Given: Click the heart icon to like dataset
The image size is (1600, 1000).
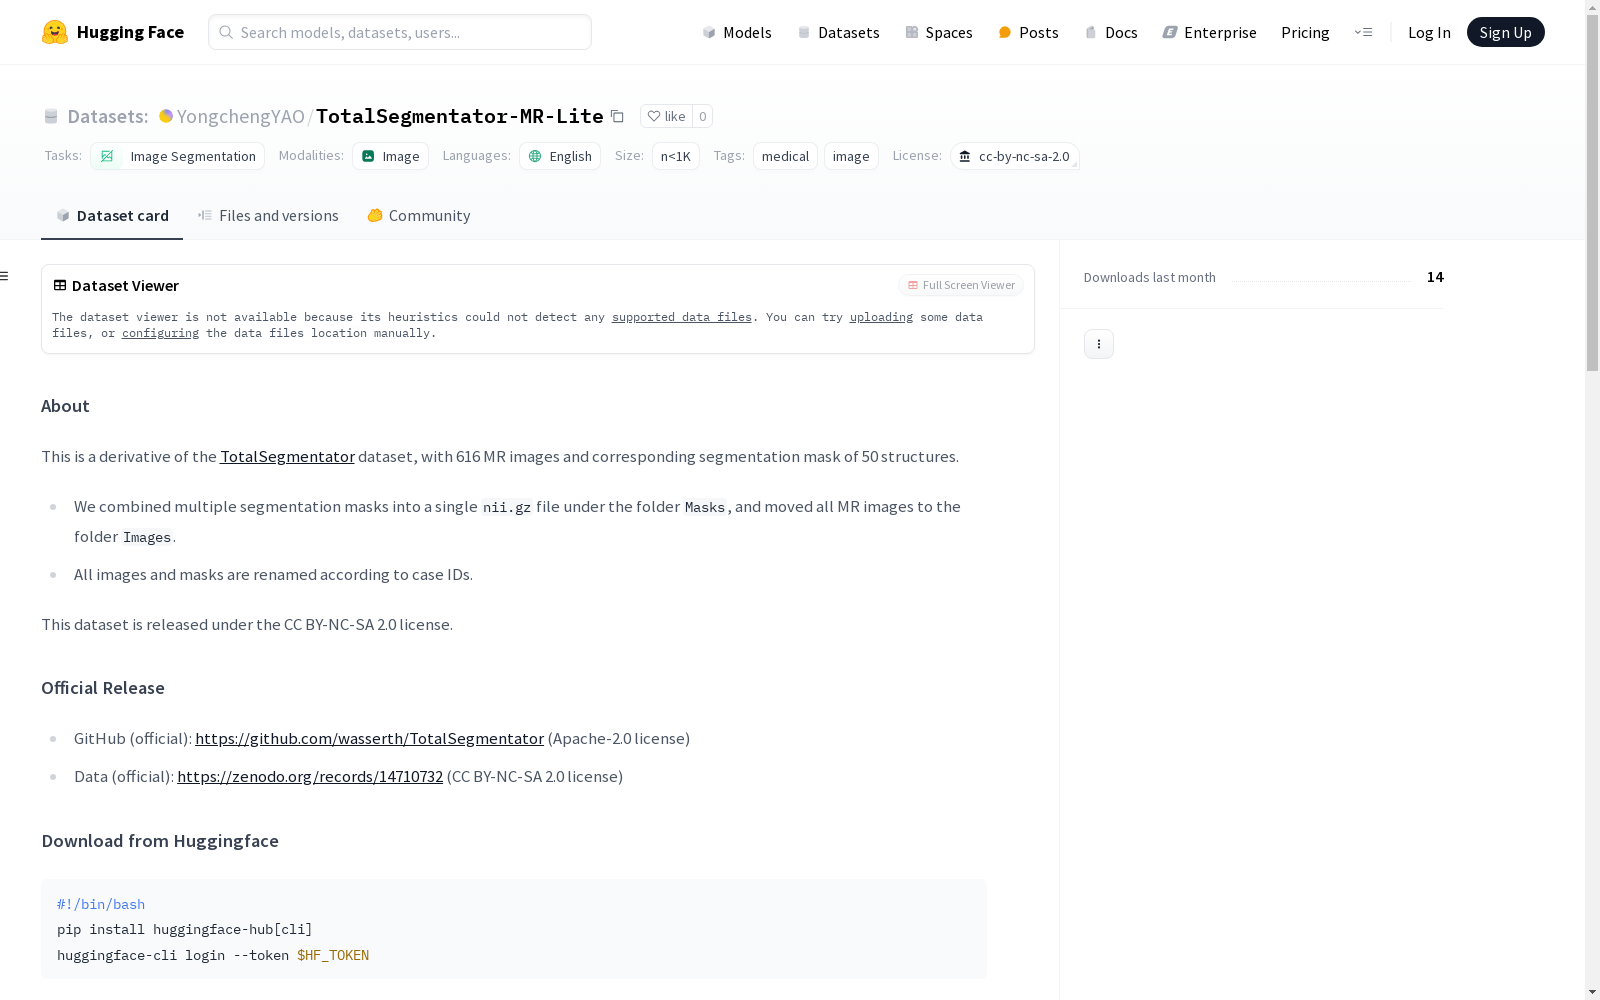Looking at the screenshot, I should pyautogui.click(x=654, y=116).
